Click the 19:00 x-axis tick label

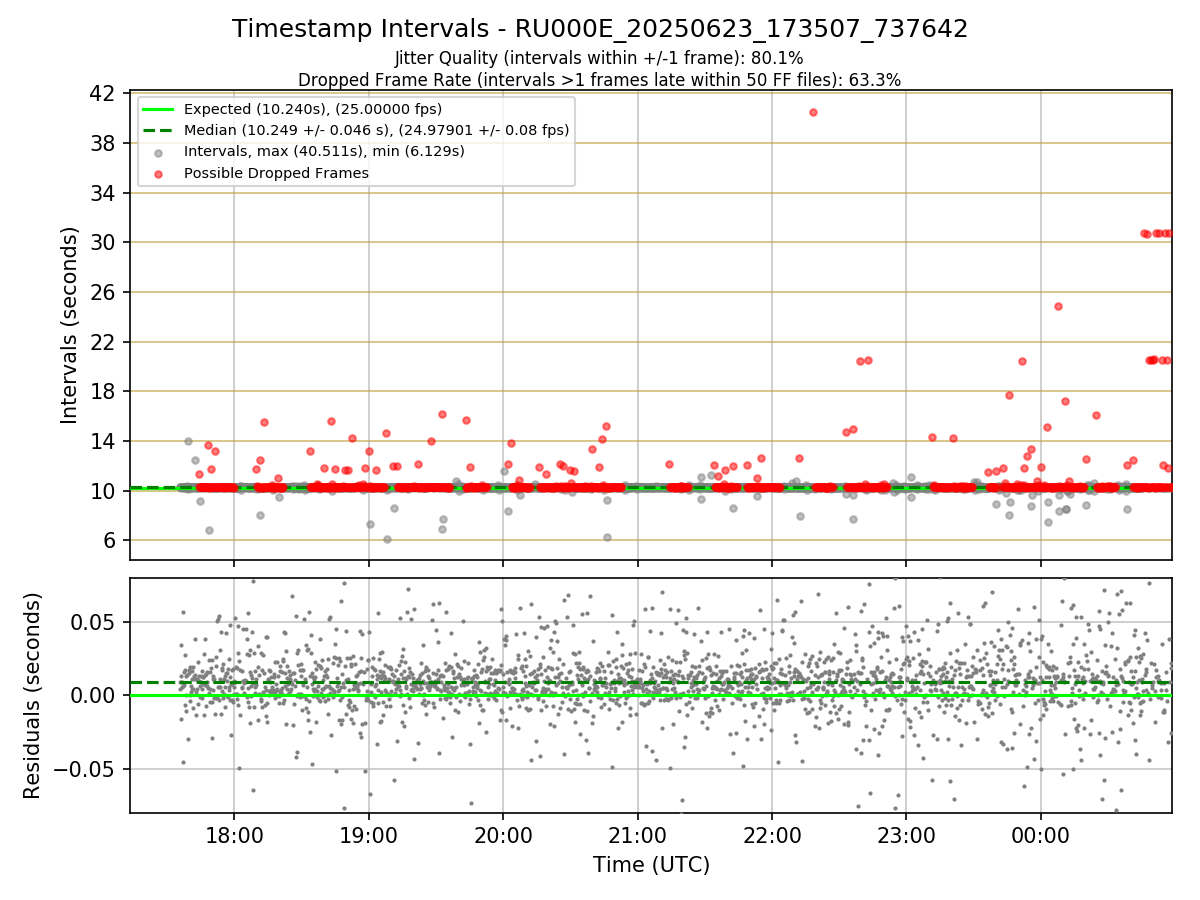pyautogui.click(x=369, y=837)
